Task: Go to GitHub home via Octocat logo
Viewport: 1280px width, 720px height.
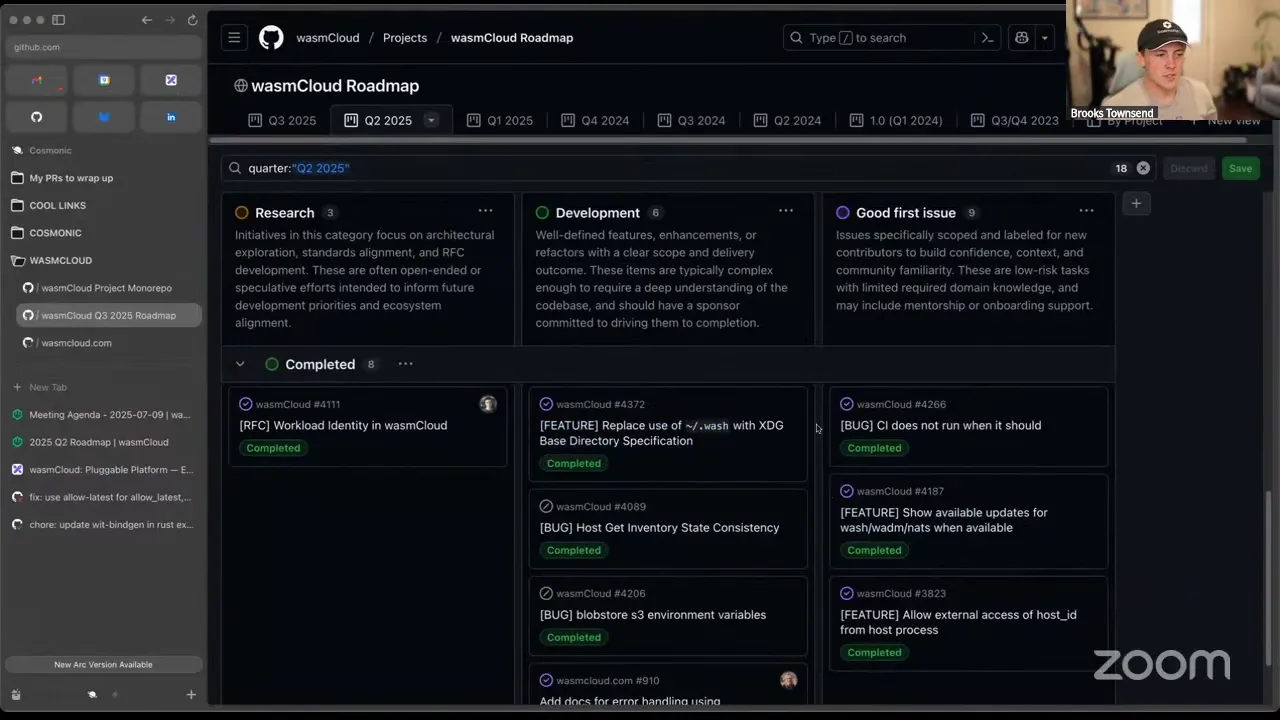Action: (x=271, y=38)
